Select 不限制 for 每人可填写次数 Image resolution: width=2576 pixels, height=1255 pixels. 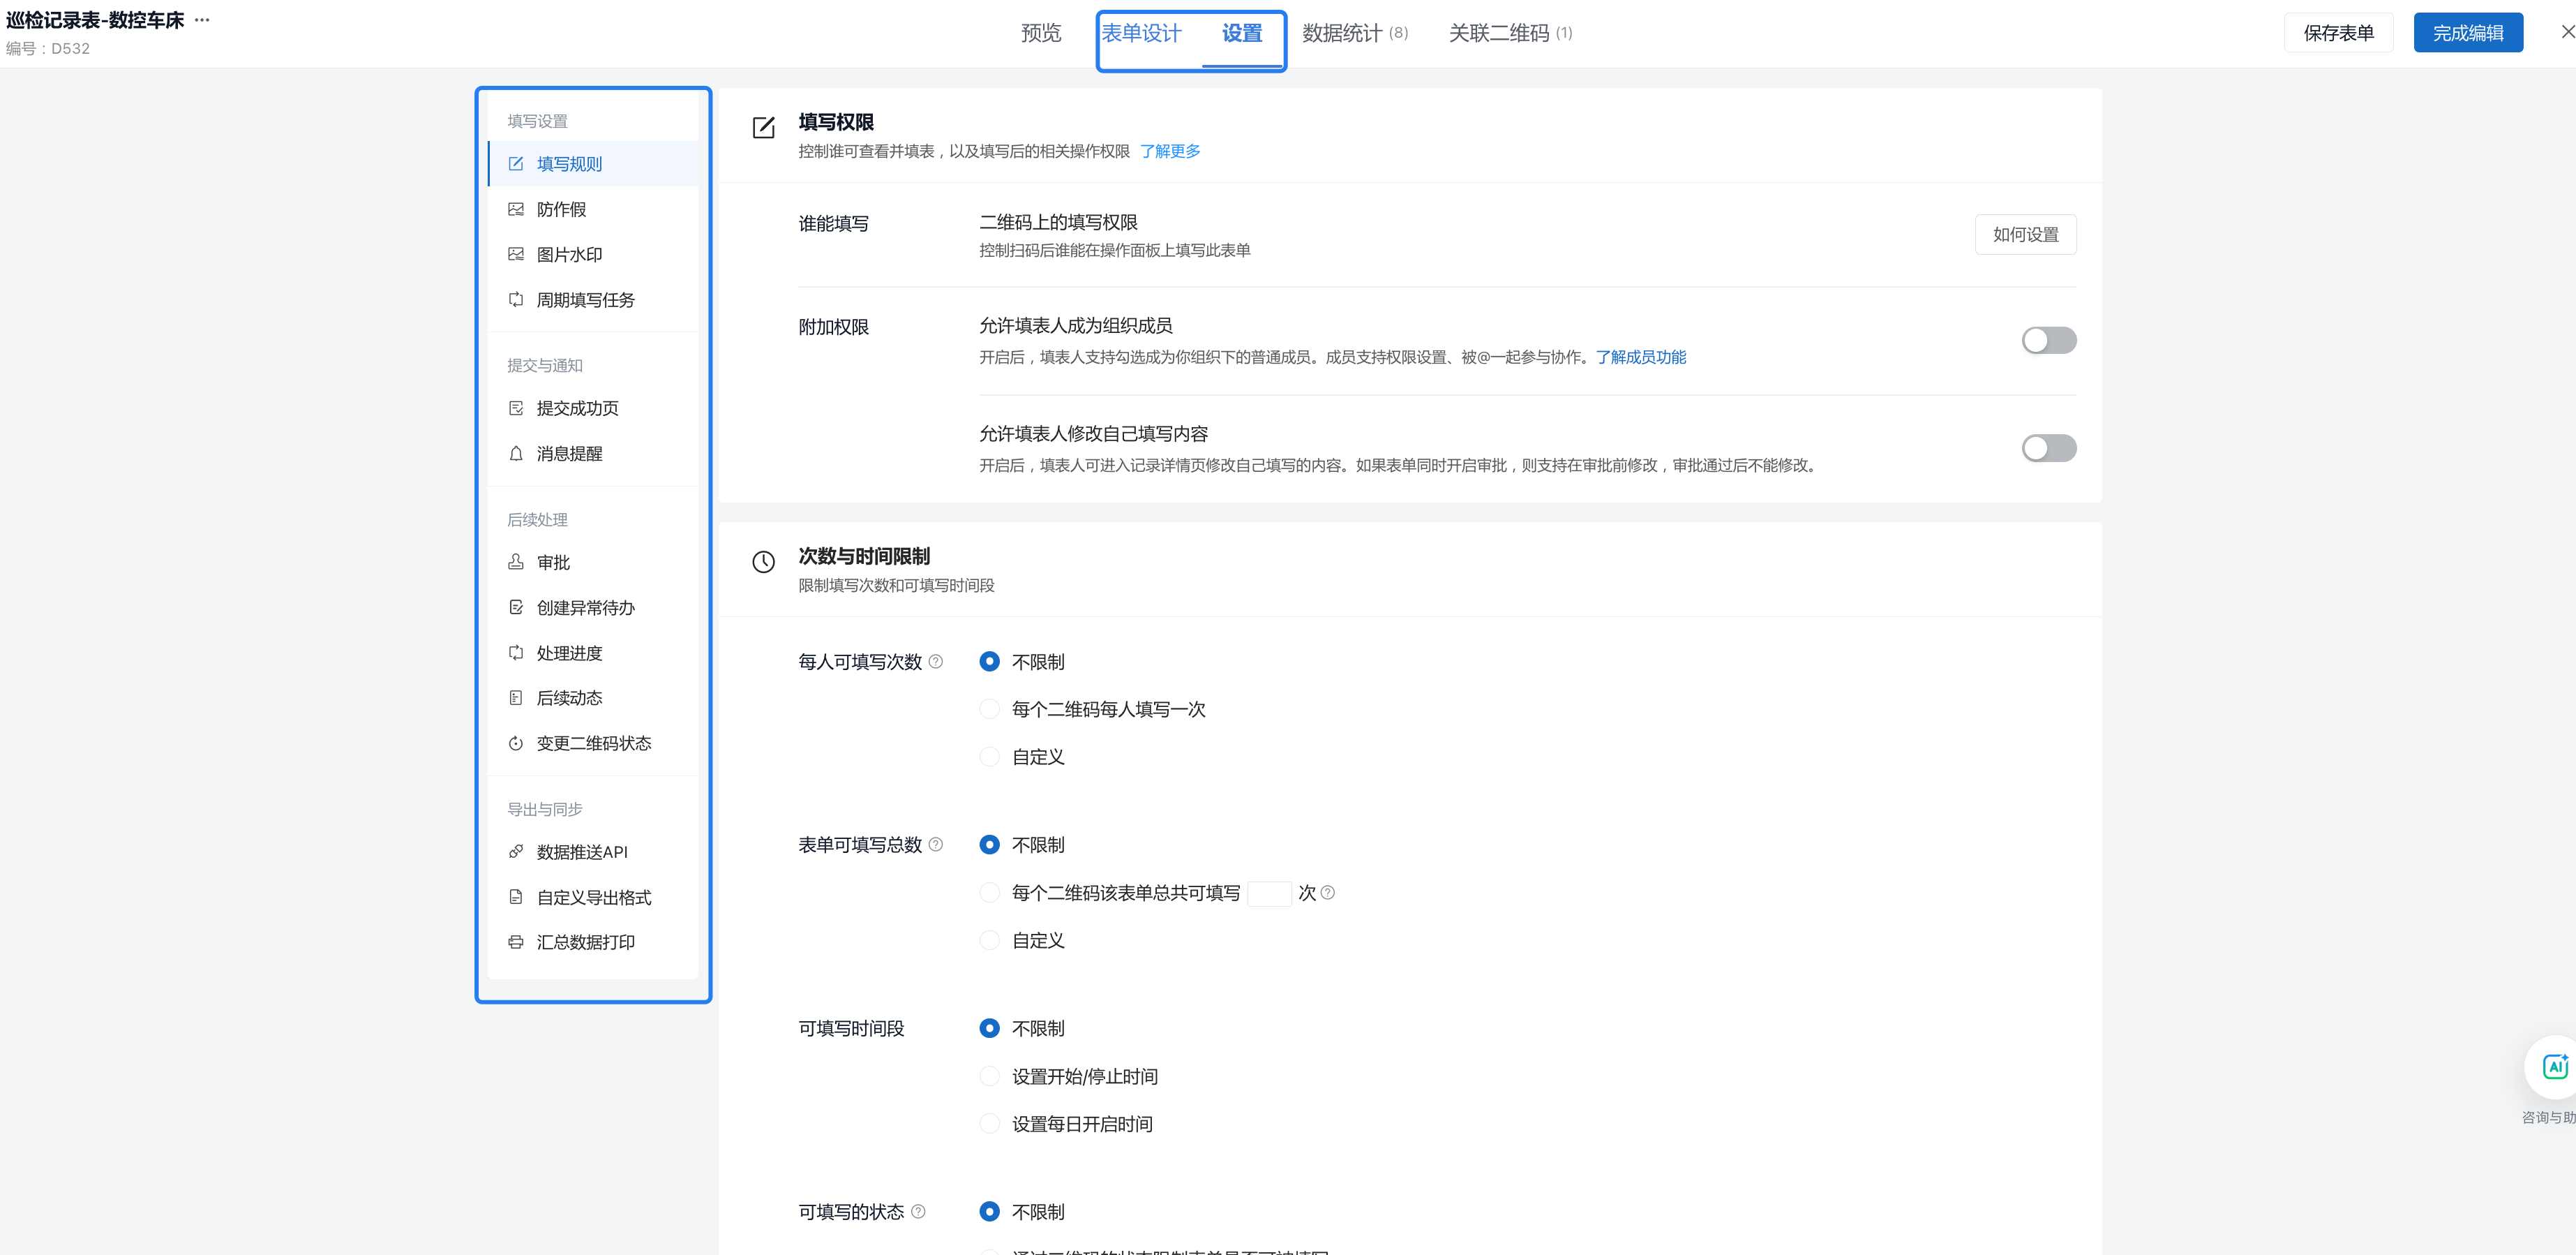tap(989, 661)
